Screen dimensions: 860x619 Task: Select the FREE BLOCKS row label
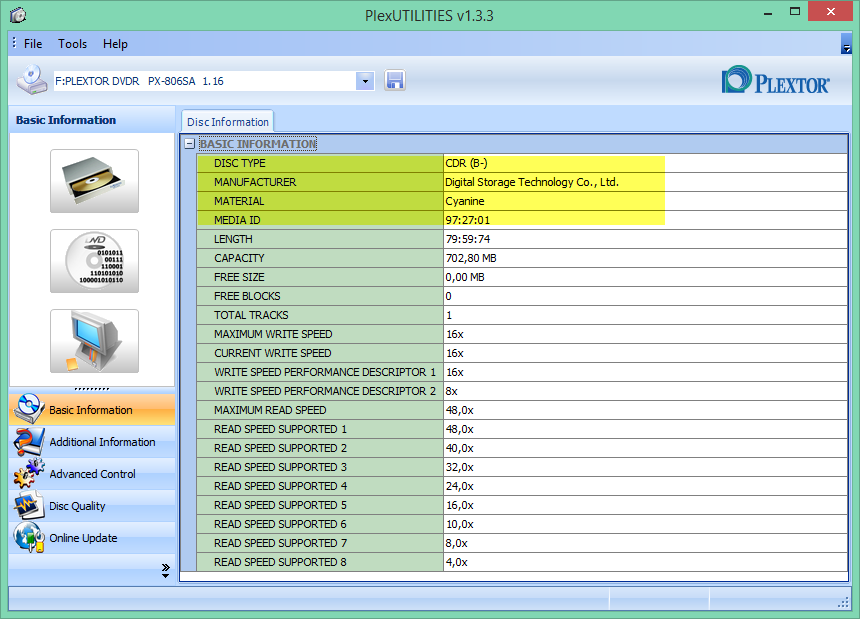[x=320, y=296]
